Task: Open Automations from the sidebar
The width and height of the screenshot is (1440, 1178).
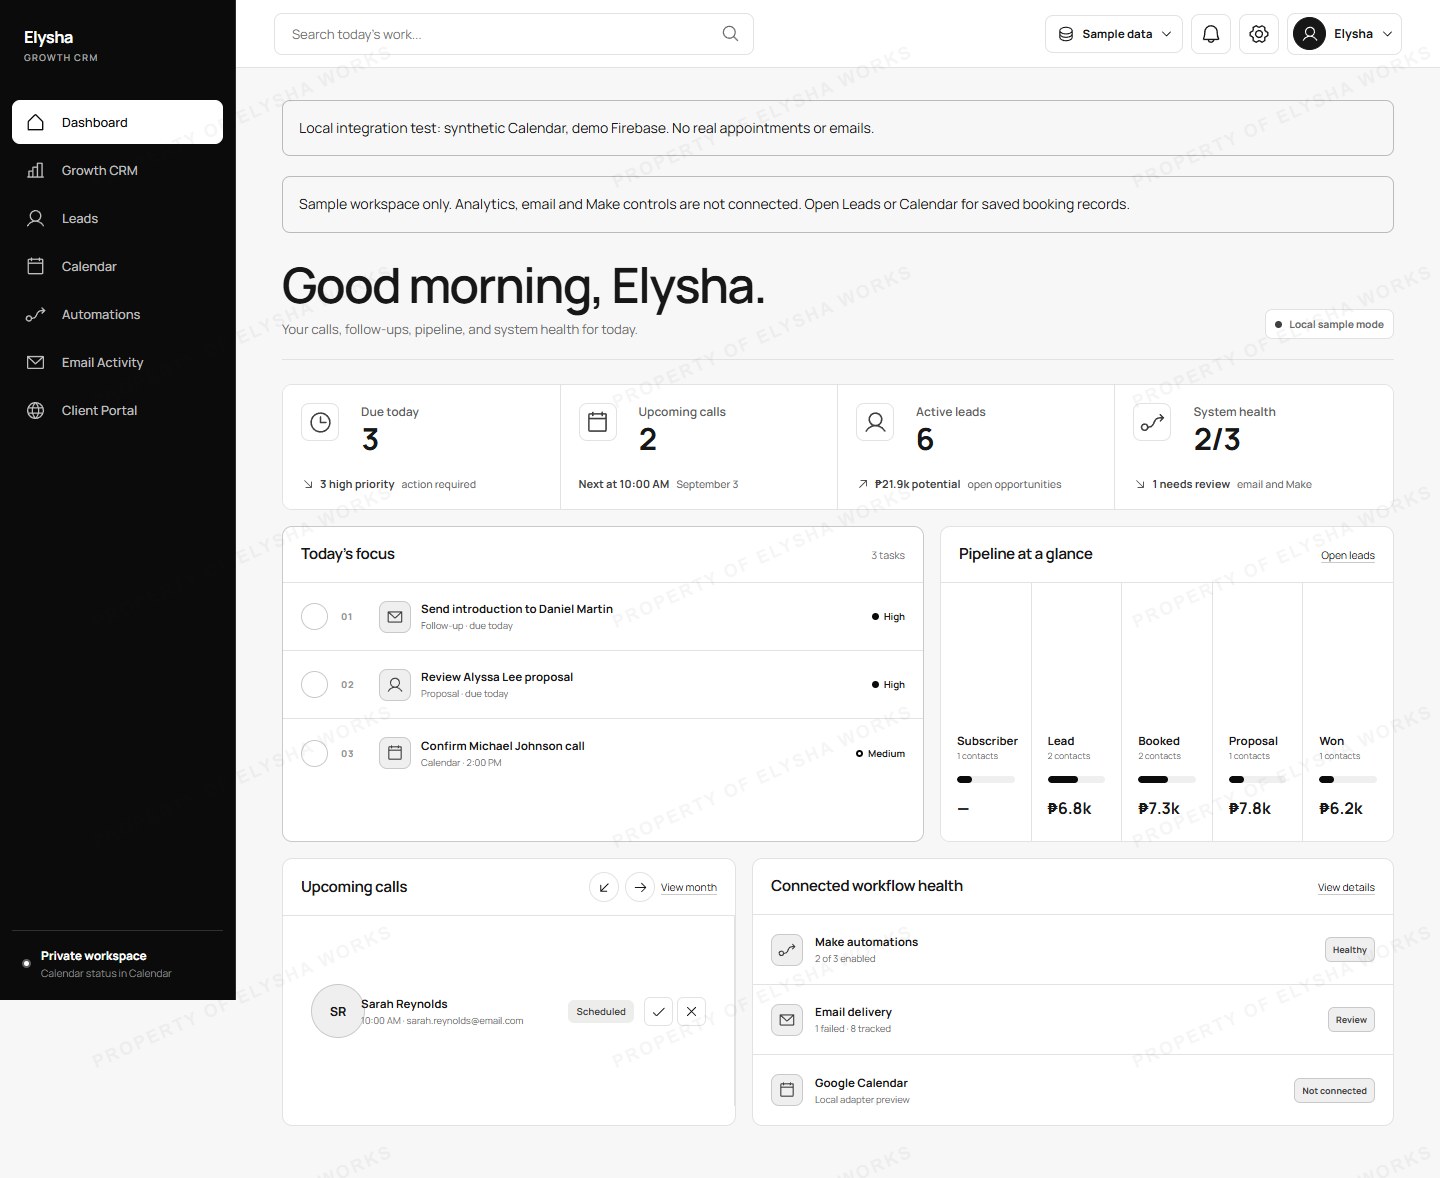Action: [x=117, y=314]
